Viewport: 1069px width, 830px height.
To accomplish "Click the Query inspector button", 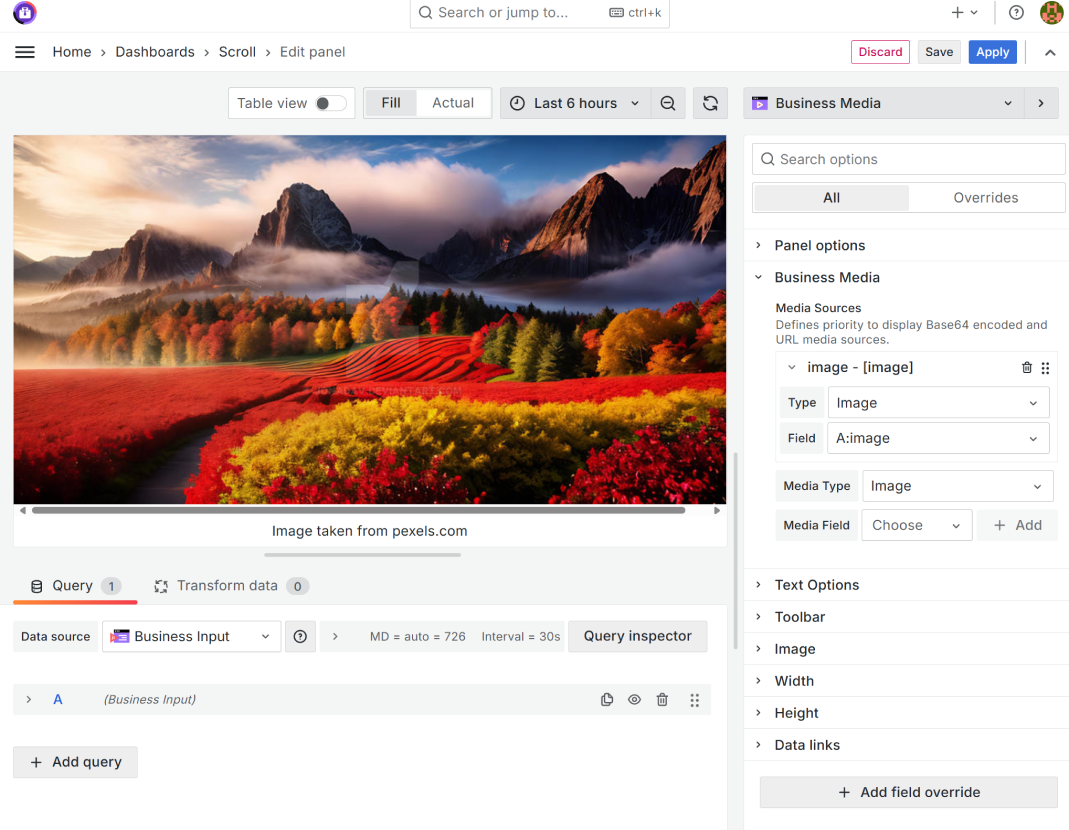I will coord(637,636).
